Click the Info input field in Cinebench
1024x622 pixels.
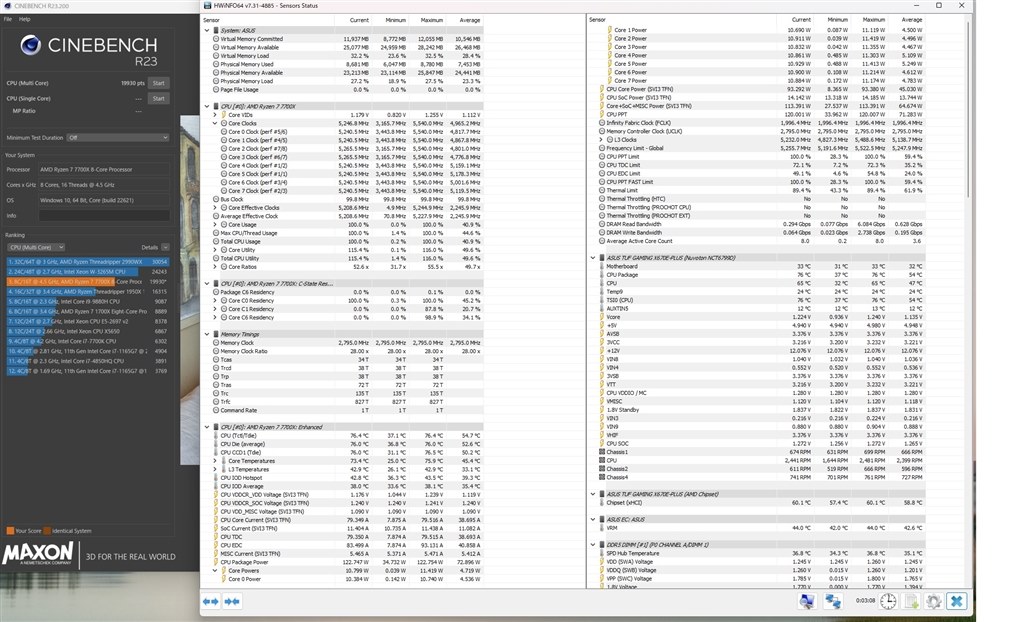104,216
